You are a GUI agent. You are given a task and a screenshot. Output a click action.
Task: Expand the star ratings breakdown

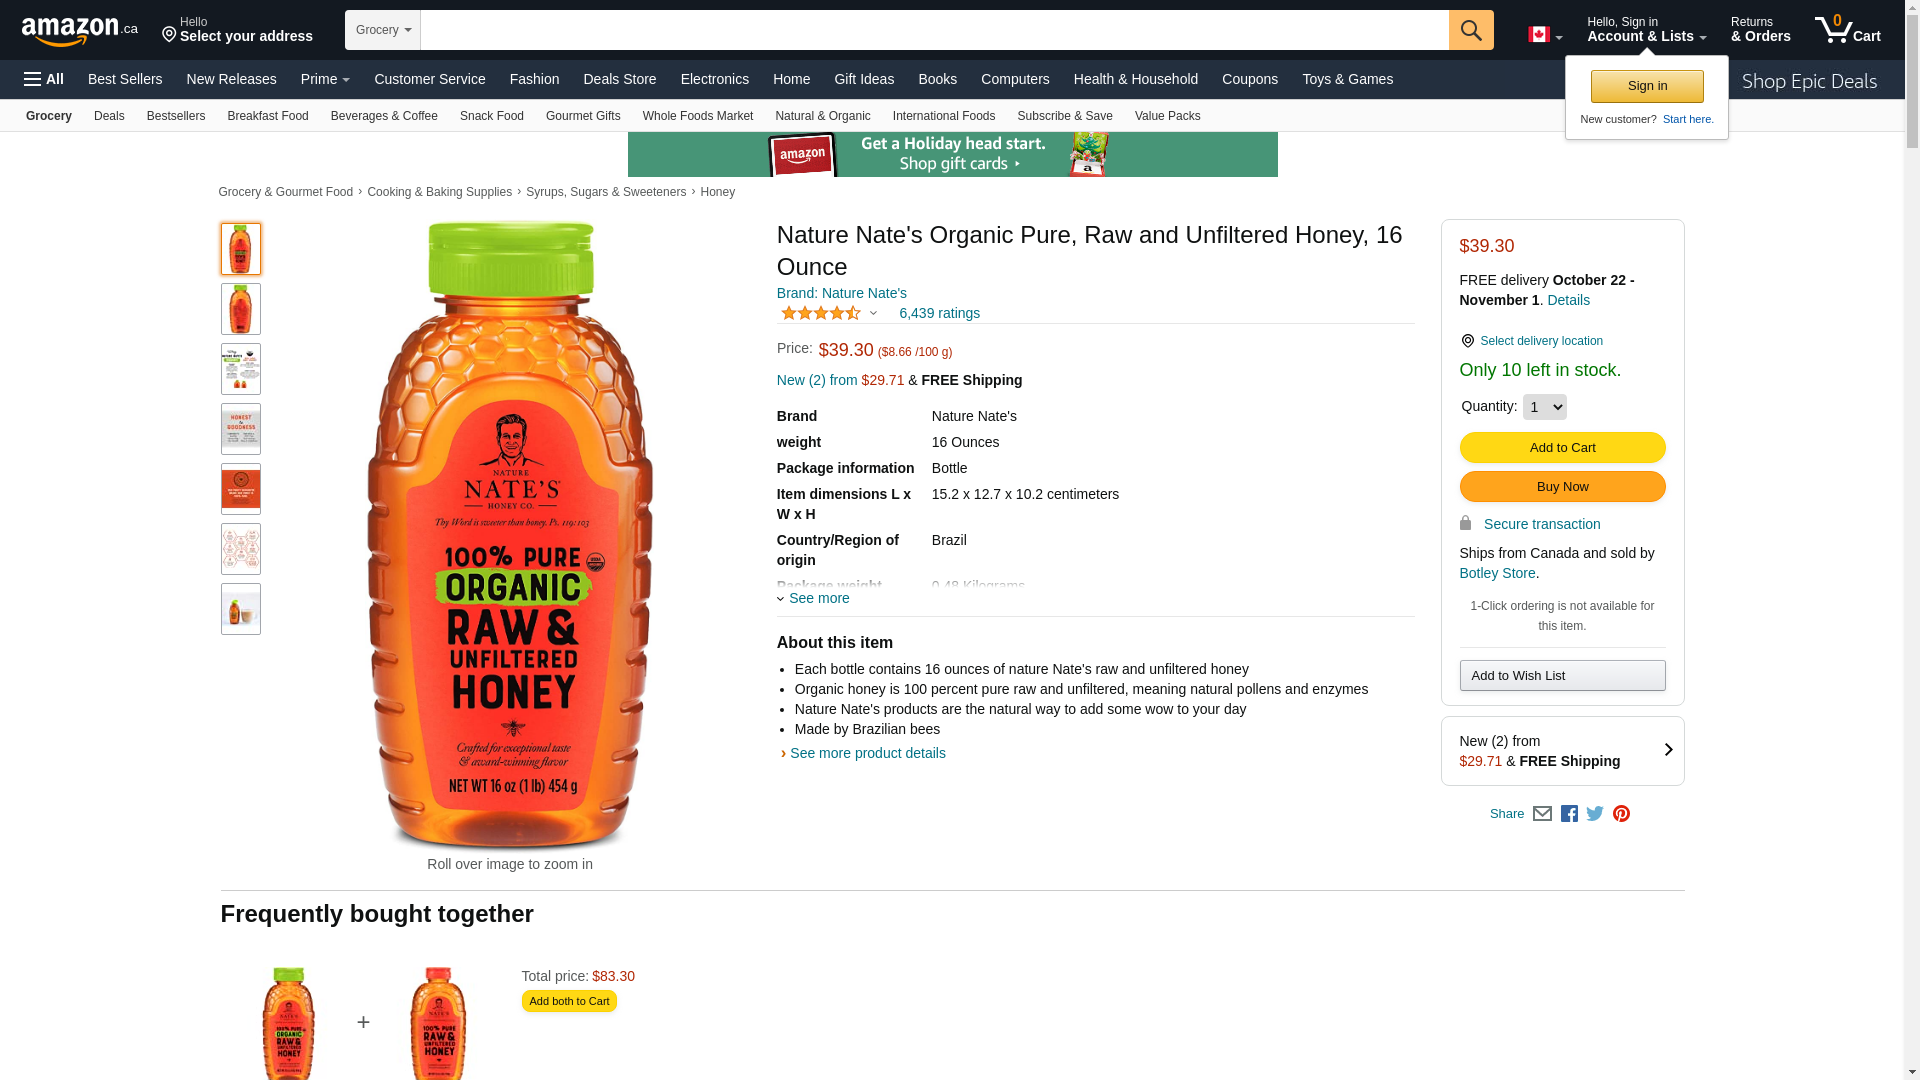pos(873,313)
